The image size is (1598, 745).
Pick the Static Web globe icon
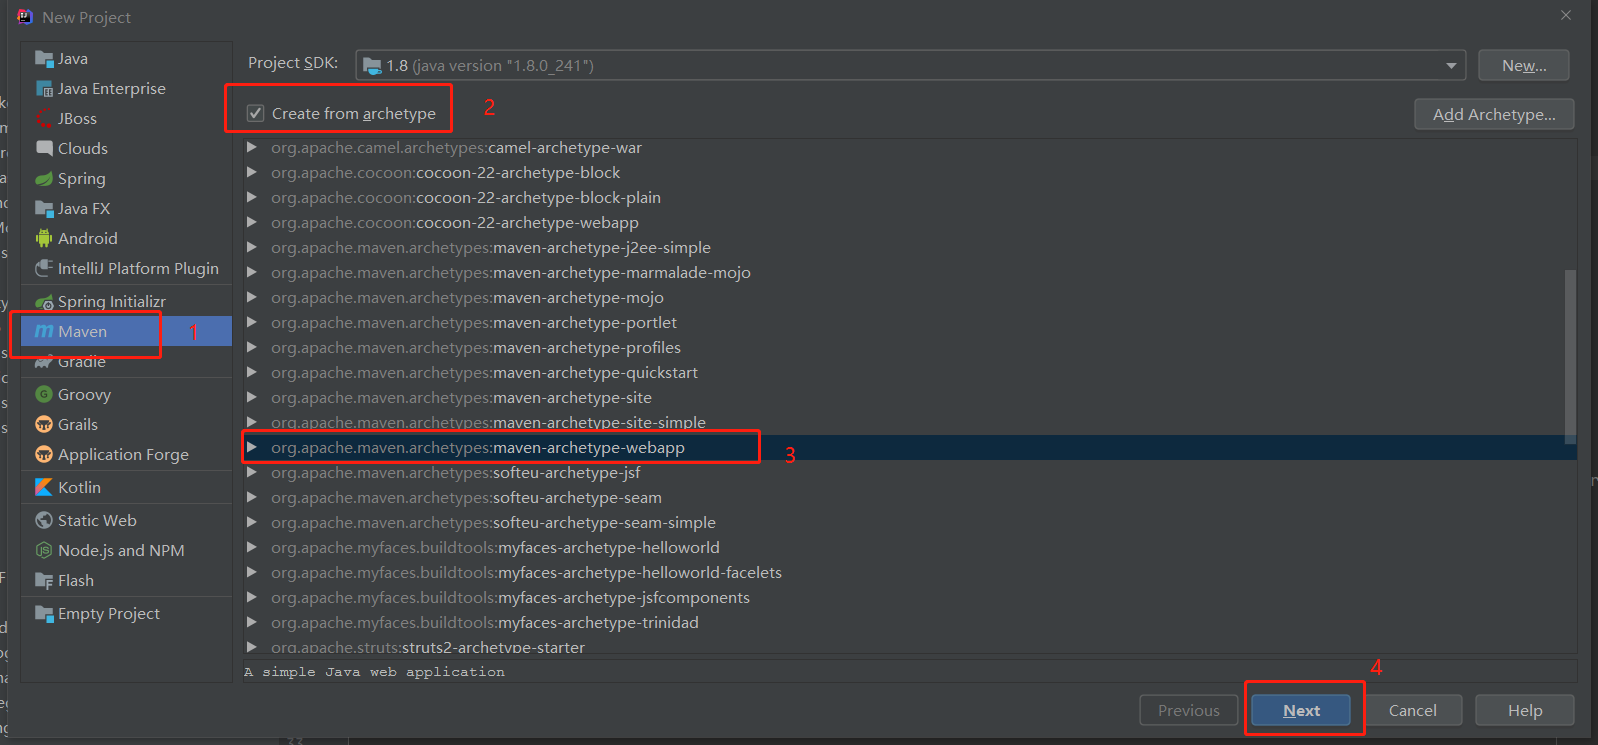pyautogui.click(x=44, y=521)
